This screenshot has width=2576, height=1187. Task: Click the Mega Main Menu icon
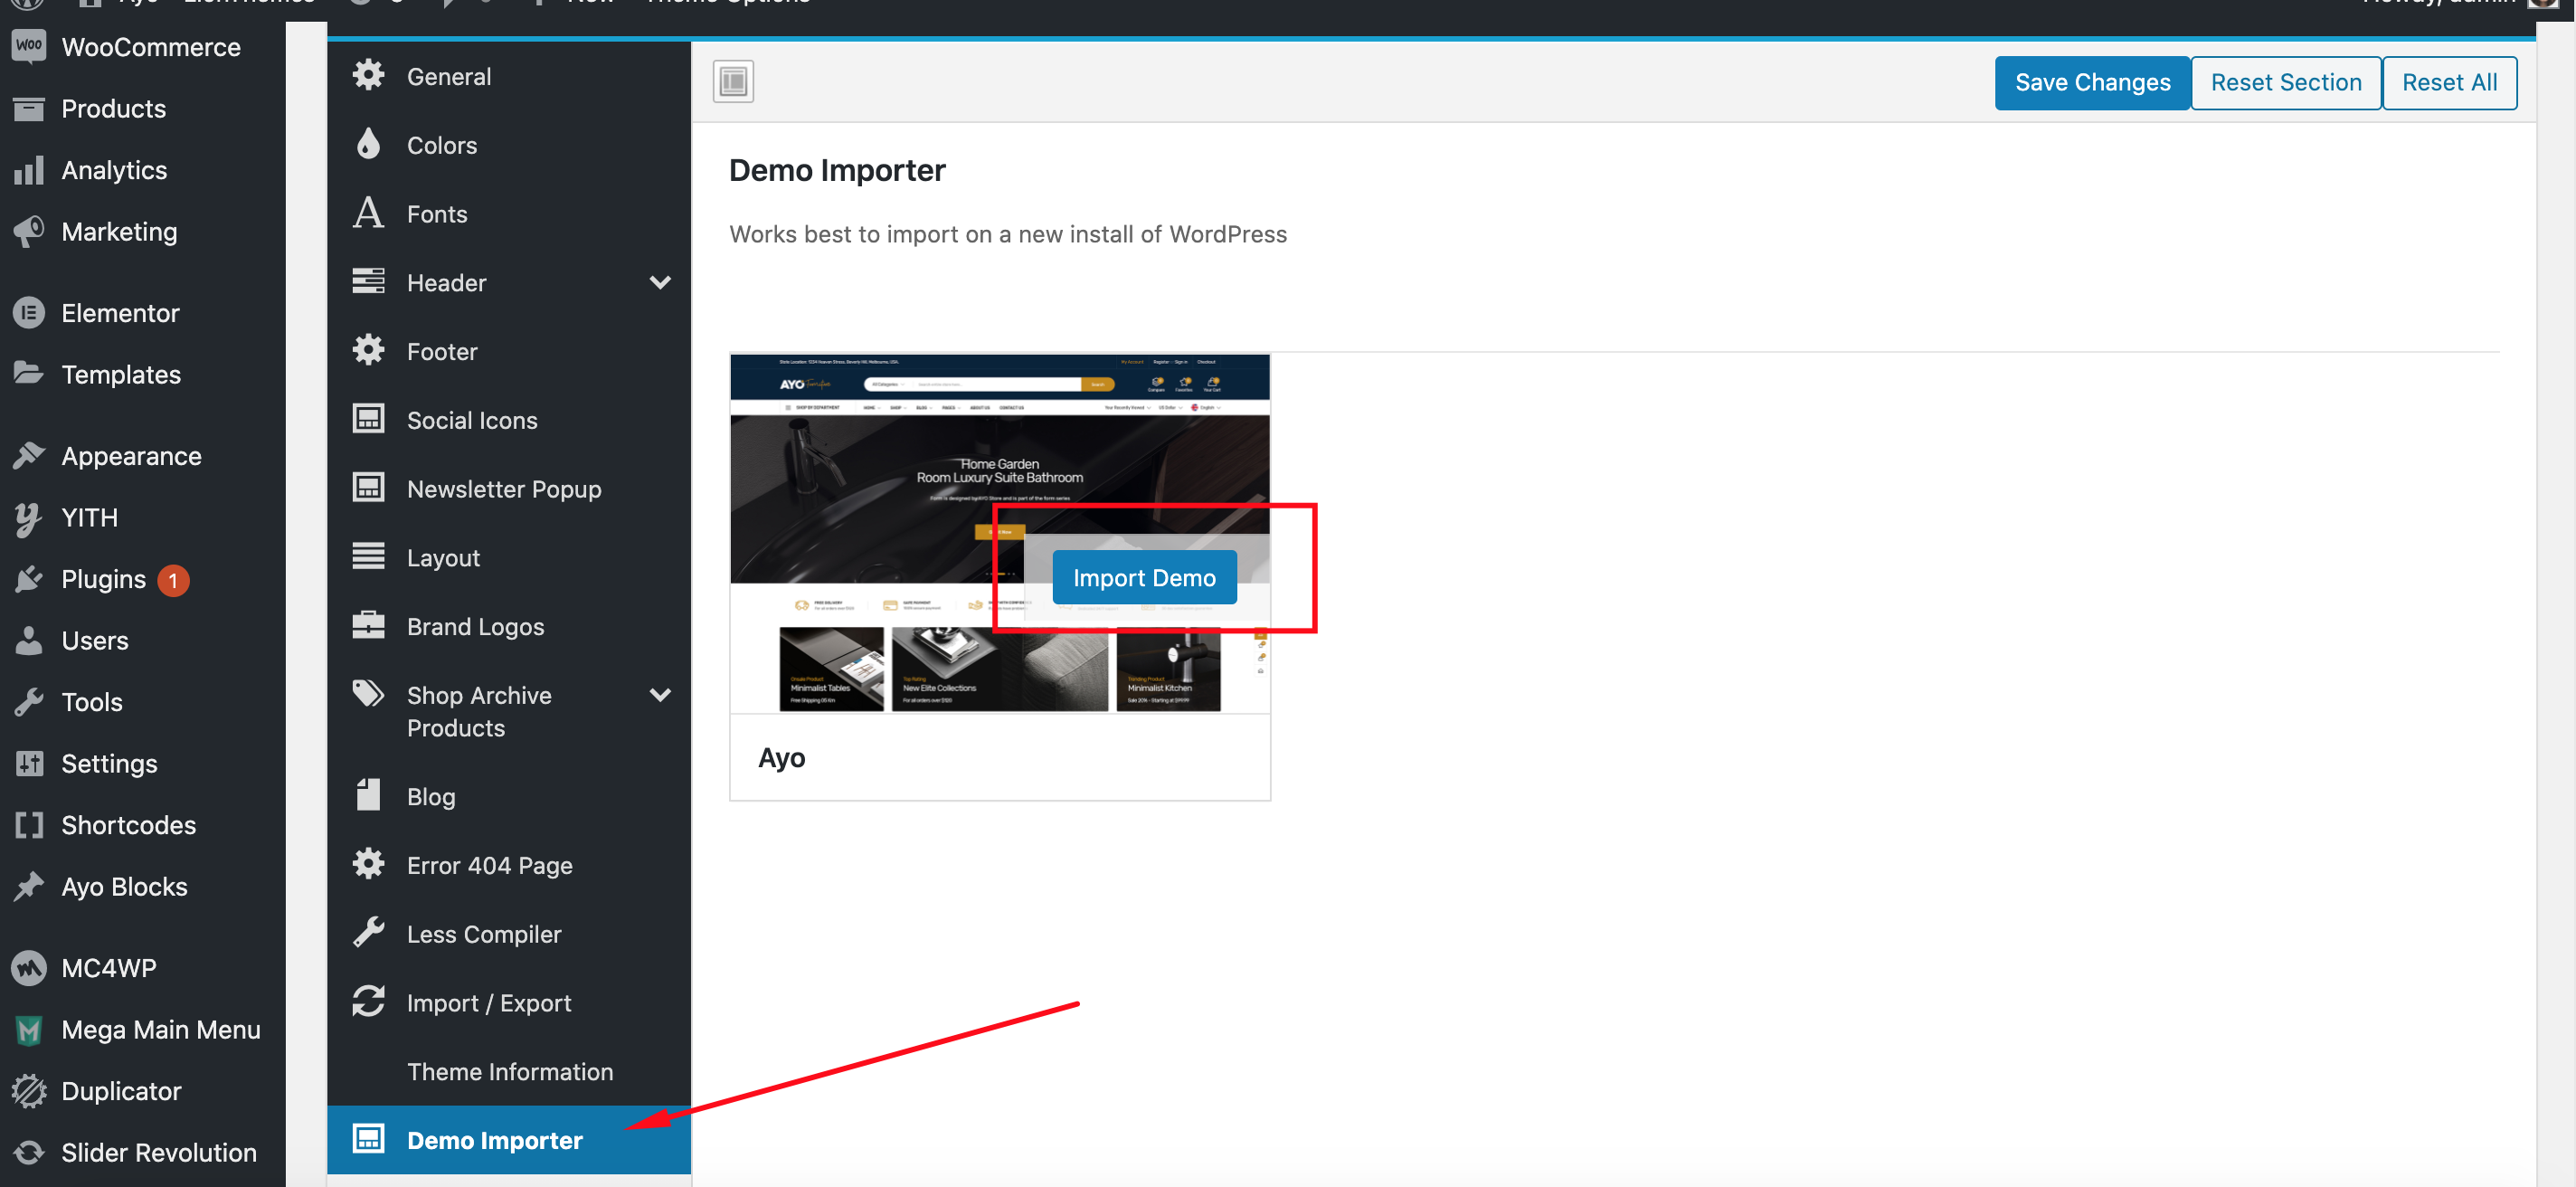coord(29,1029)
